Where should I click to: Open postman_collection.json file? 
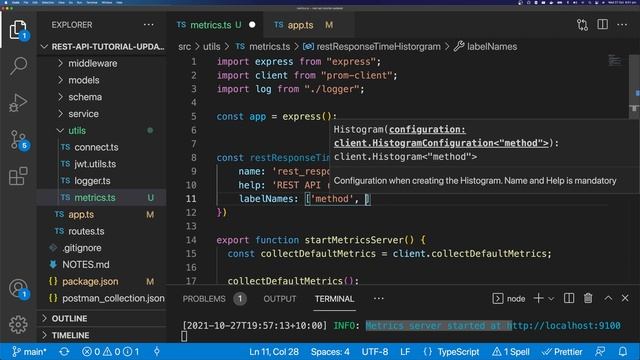[113, 298]
